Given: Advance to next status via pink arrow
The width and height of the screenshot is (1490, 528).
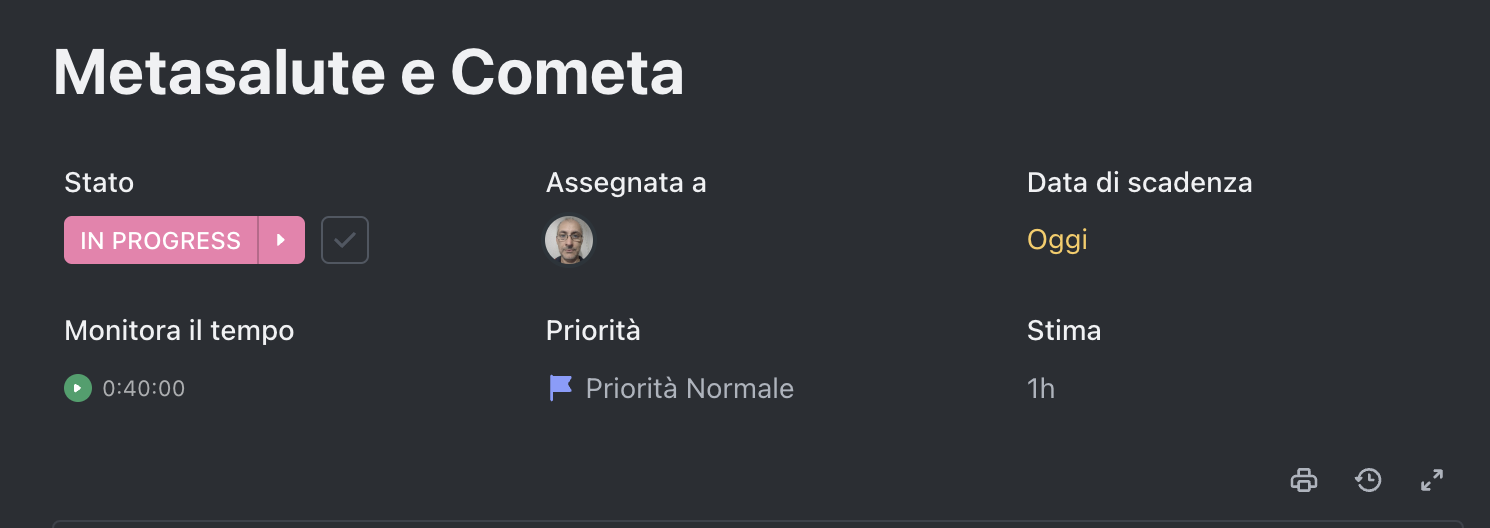Looking at the screenshot, I should pos(282,240).
